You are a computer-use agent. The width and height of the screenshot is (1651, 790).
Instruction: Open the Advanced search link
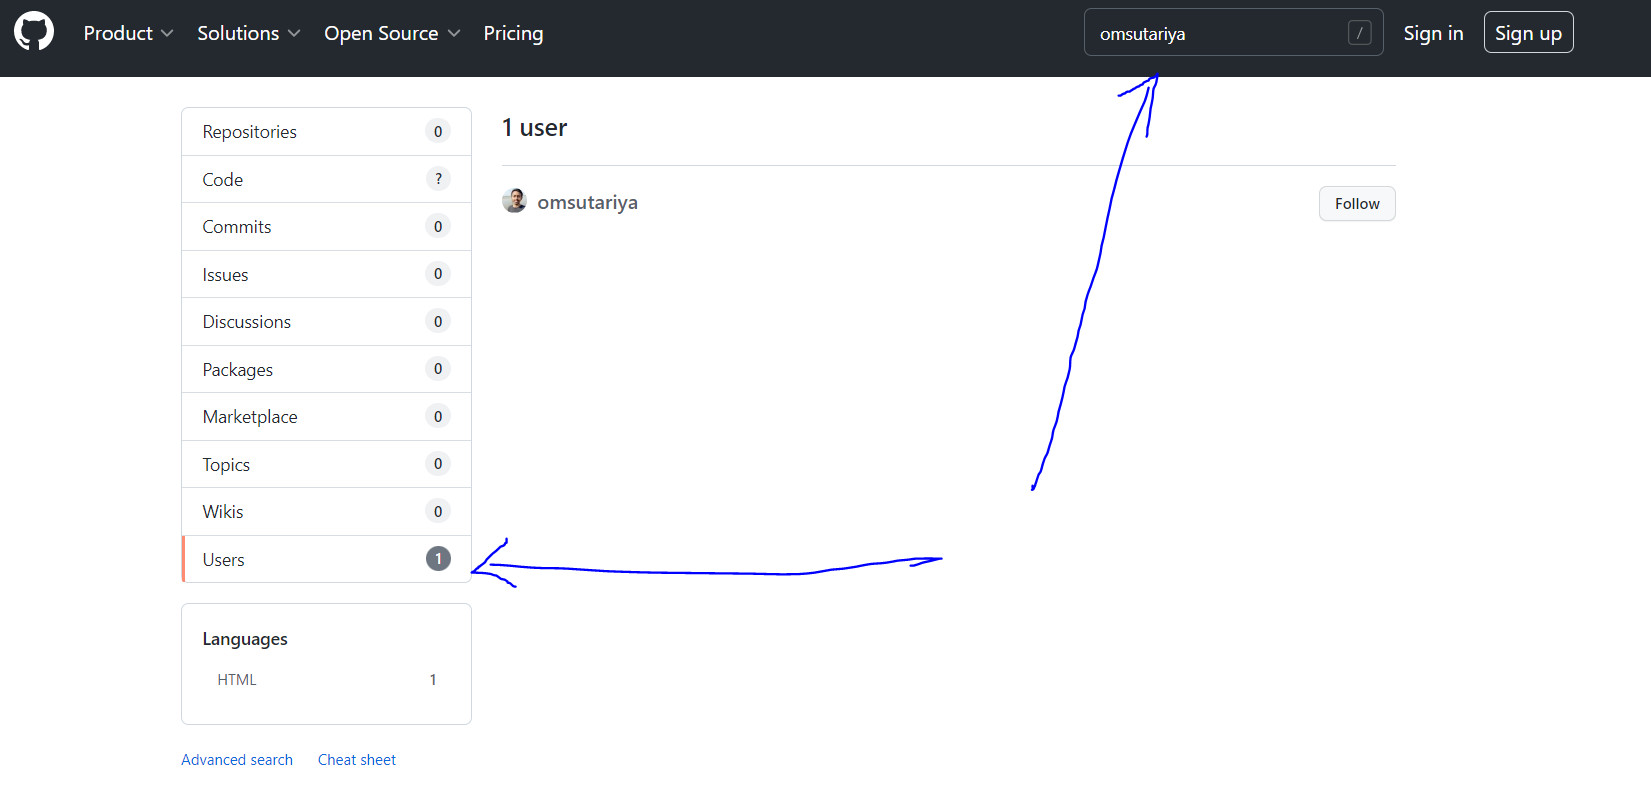(237, 760)
